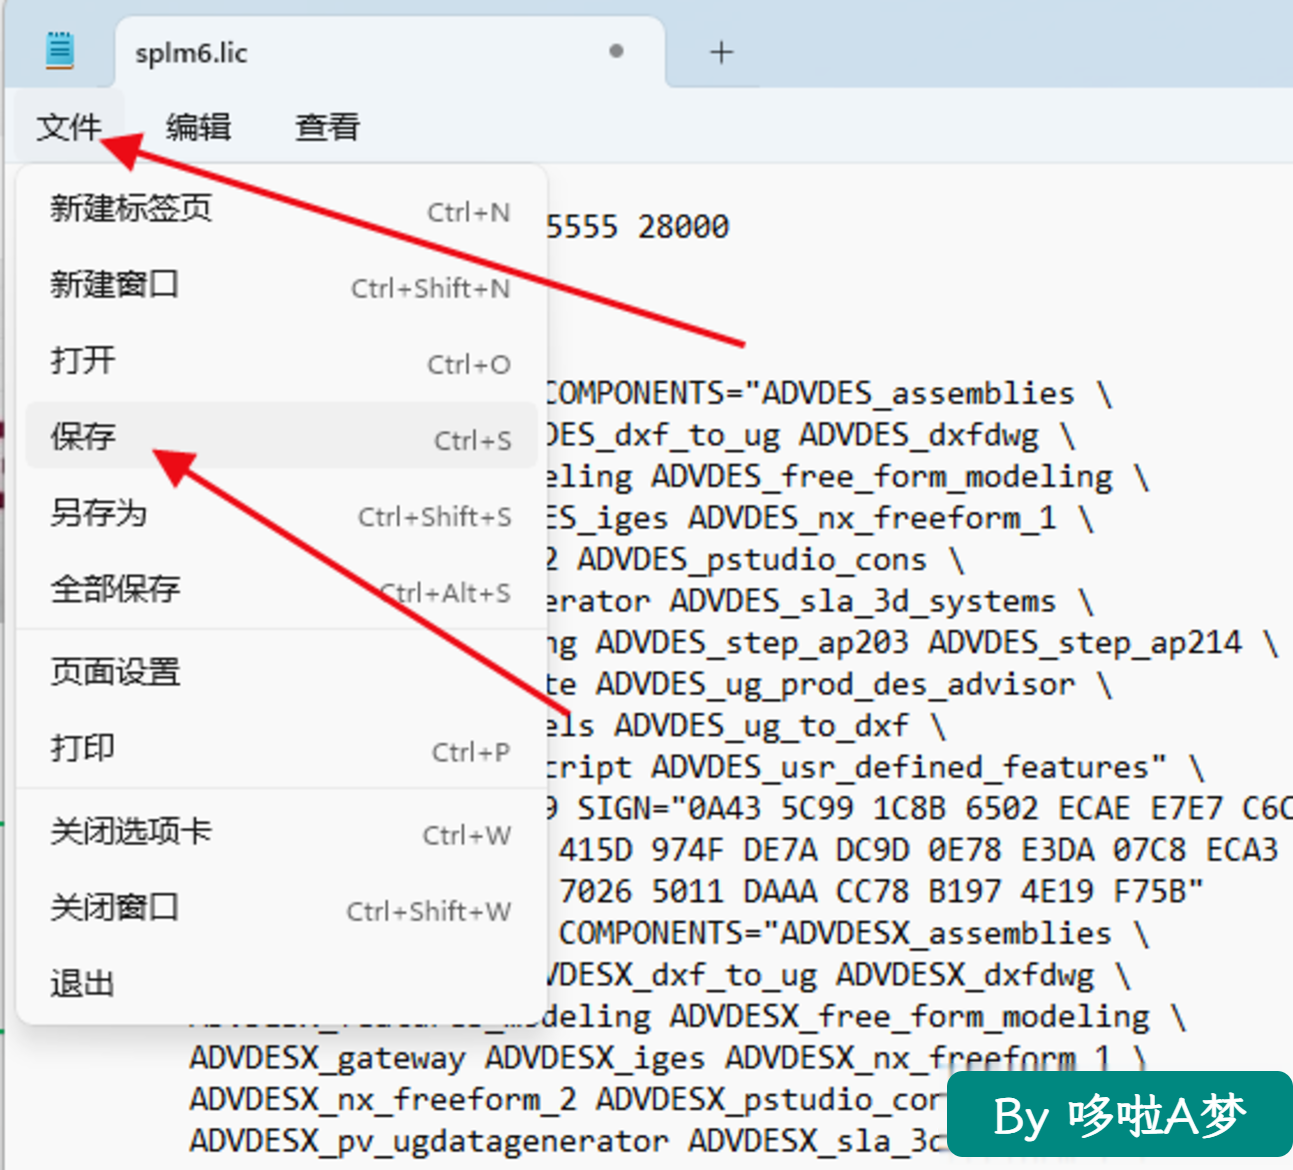
Task: Click the By 哆啦A梦 watermark badge
Action: (1119, 1115)
